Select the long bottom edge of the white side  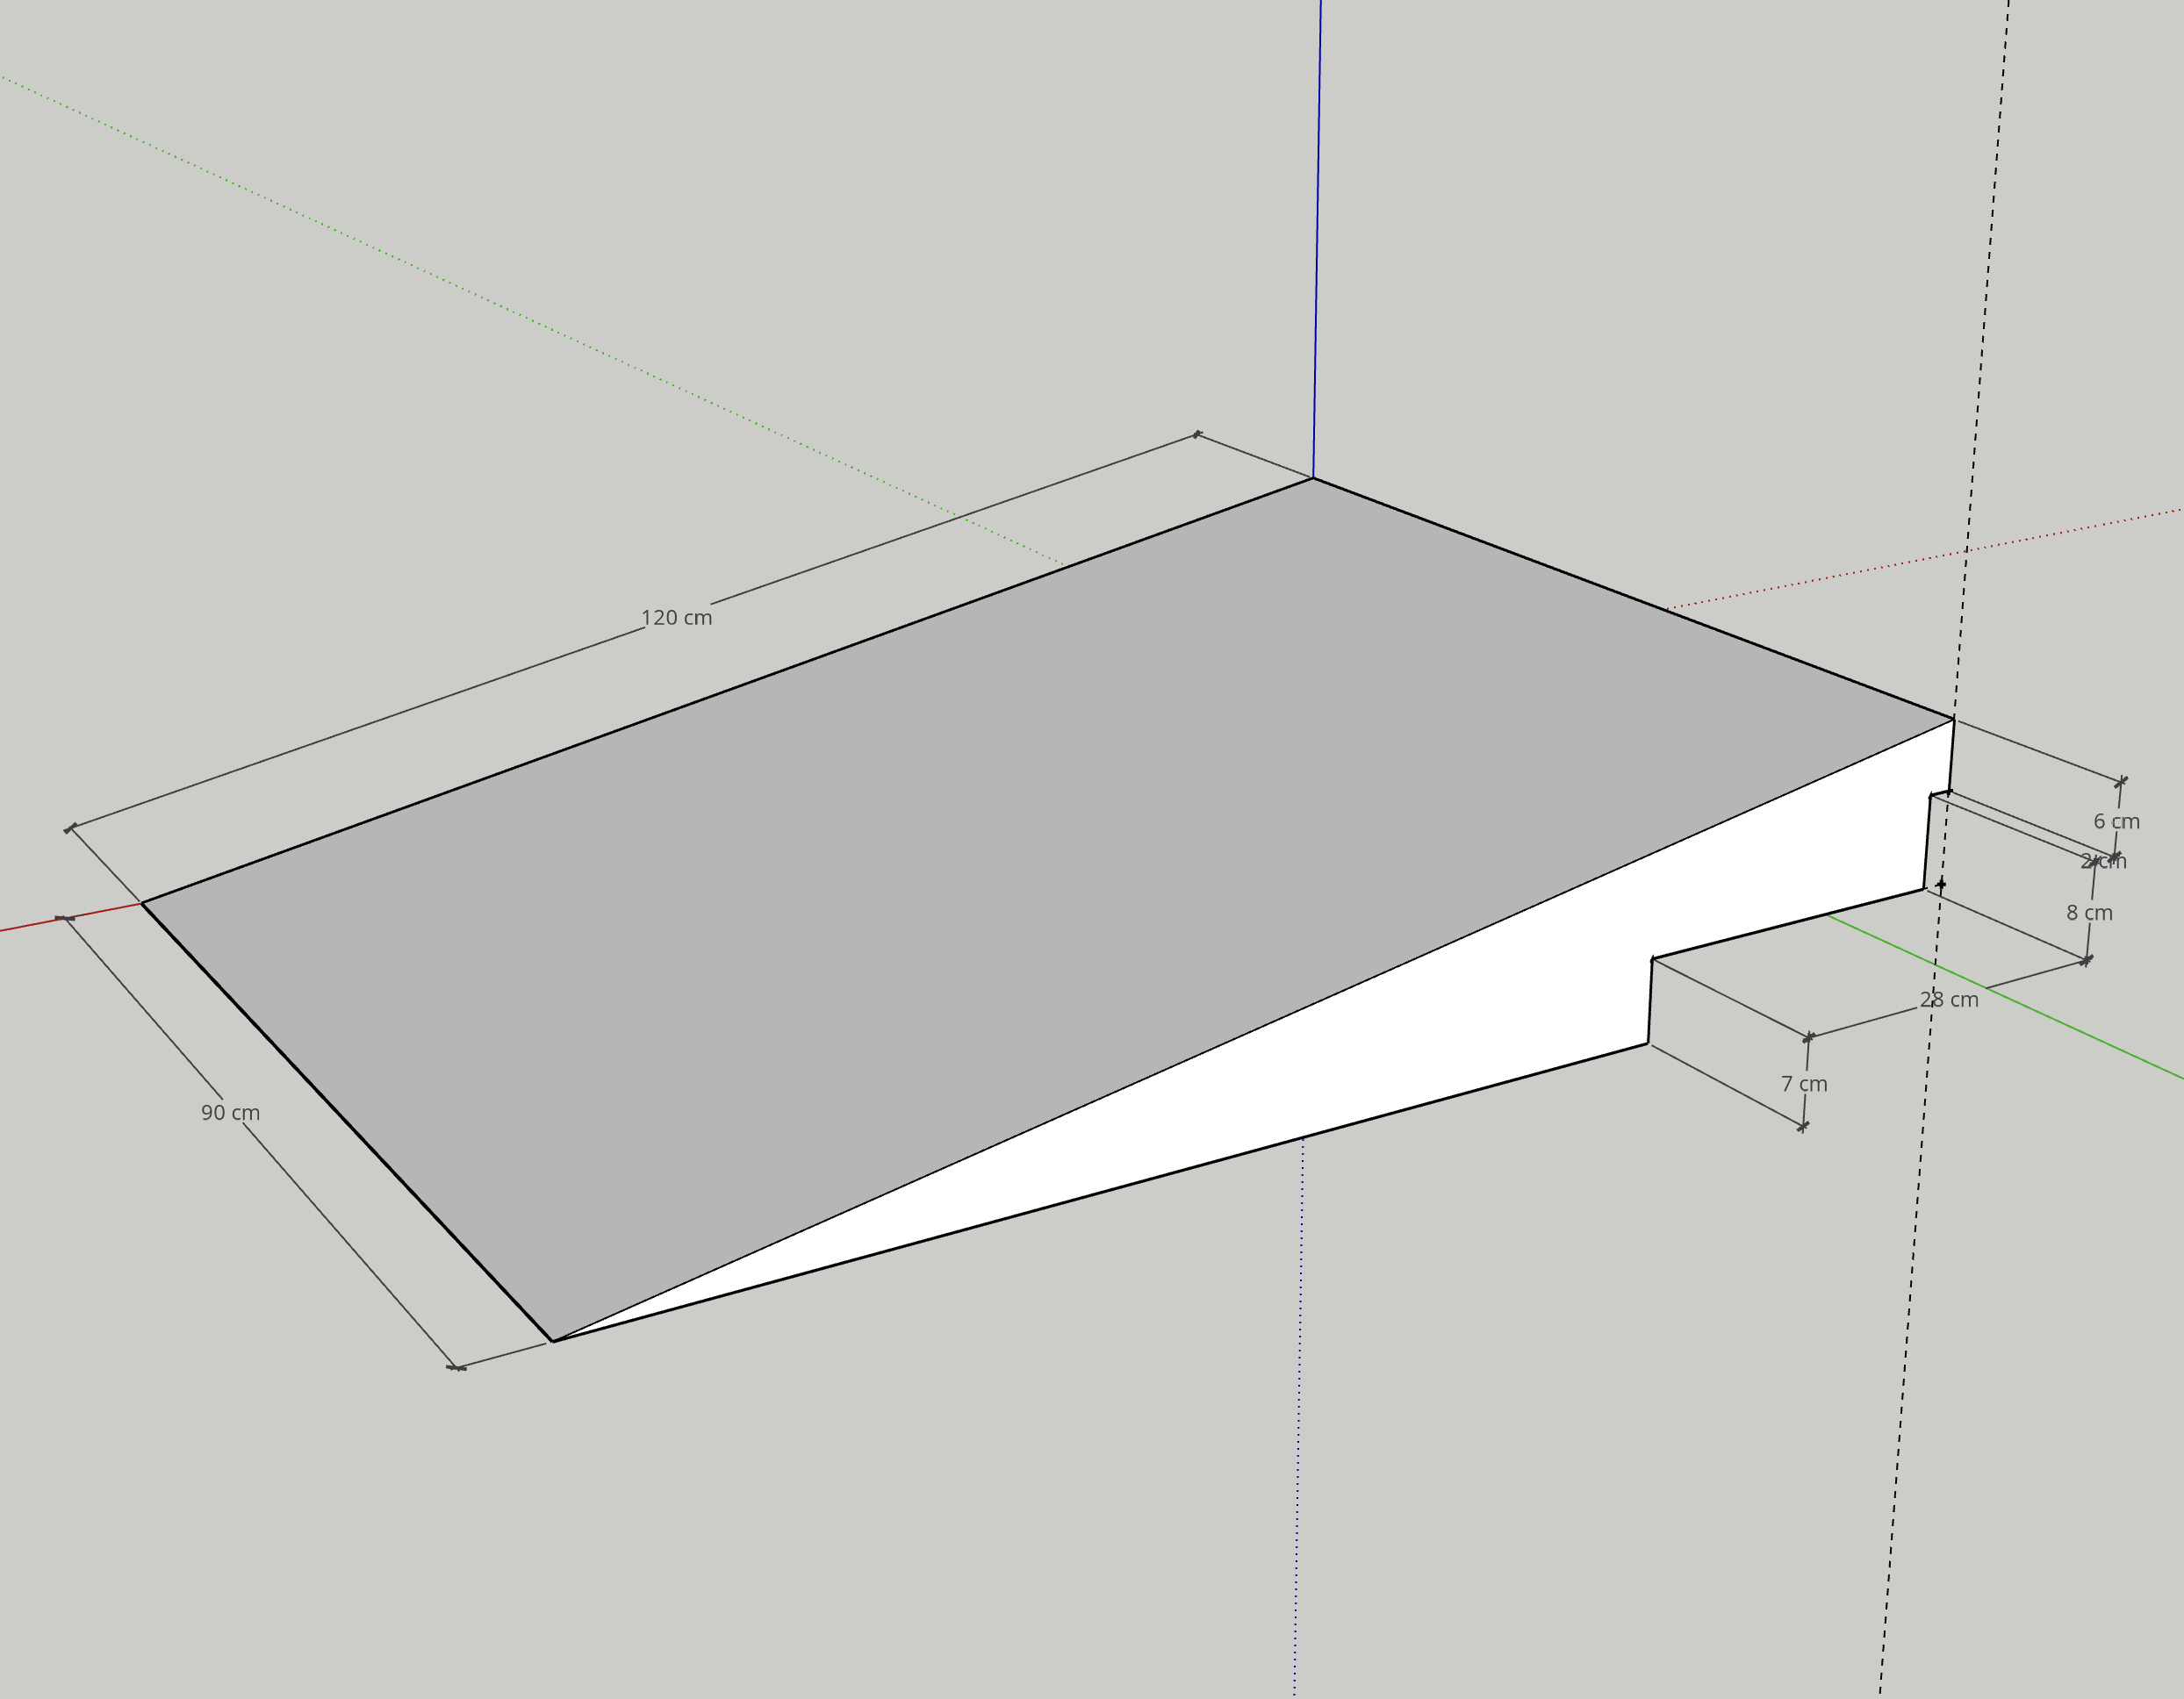coord(1100,1192)
